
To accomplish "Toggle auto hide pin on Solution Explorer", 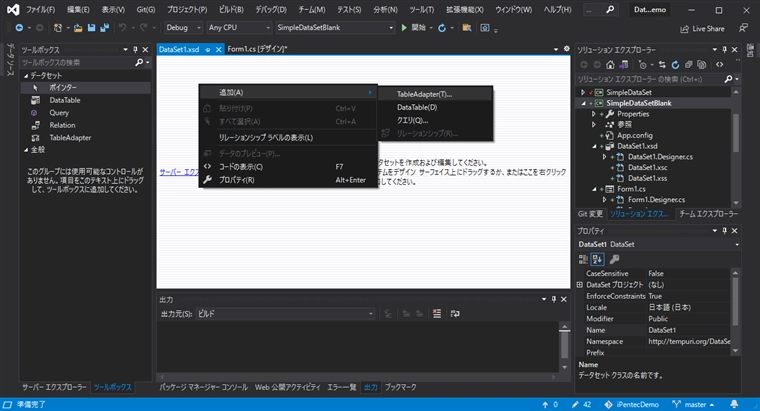I will 725,49.
